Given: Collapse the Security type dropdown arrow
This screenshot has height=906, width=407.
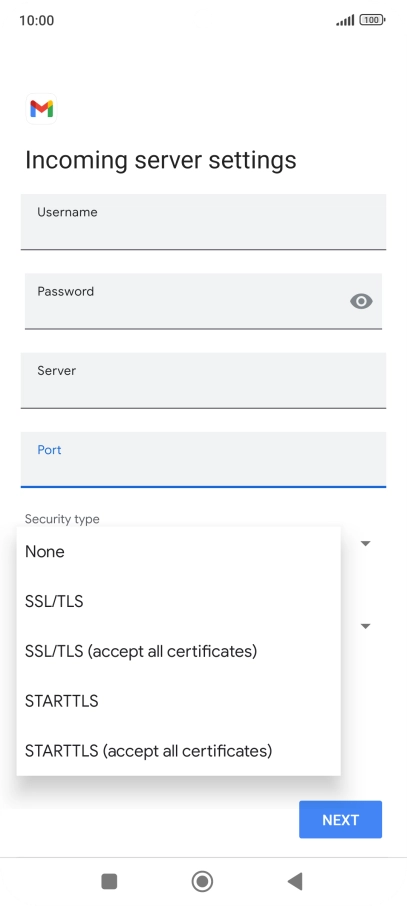Looking at the screenshot, I should pos(365,543).
